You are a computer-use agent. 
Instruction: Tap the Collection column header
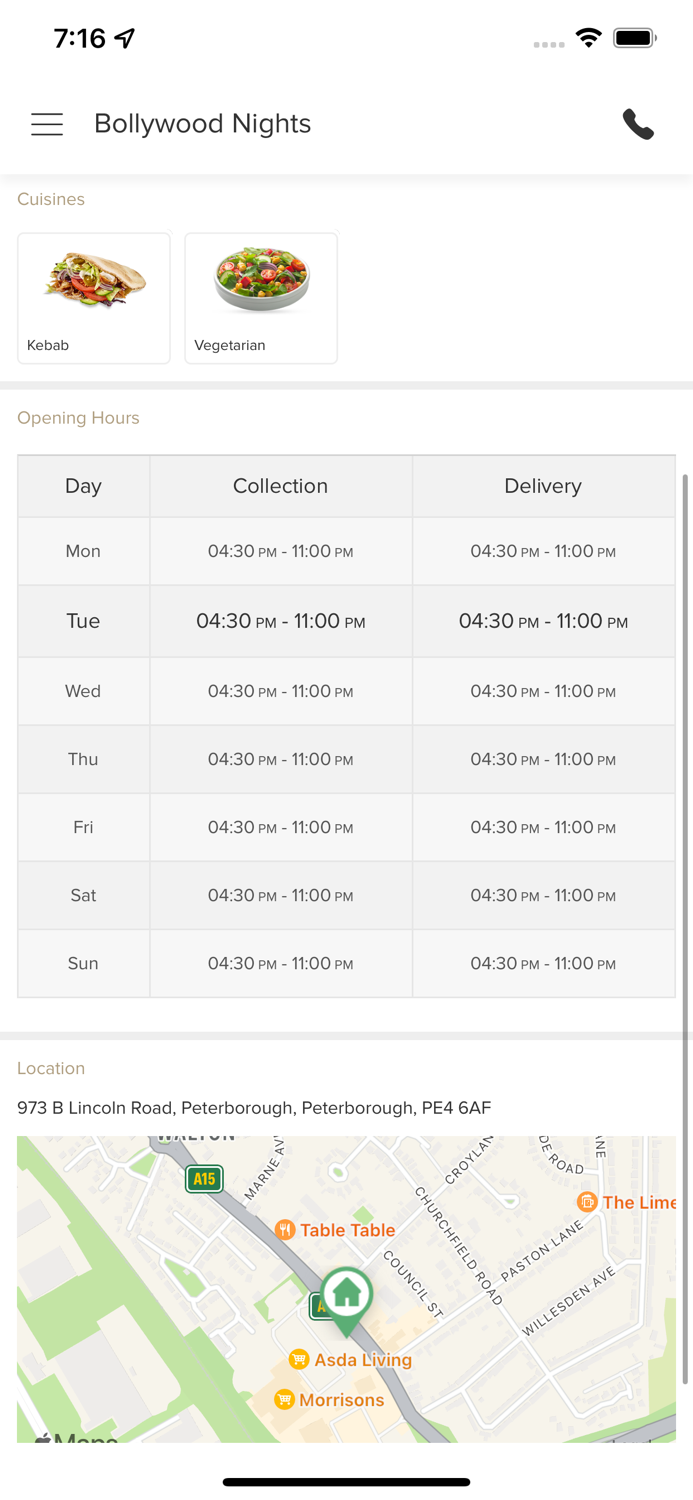tap(280, 486)
